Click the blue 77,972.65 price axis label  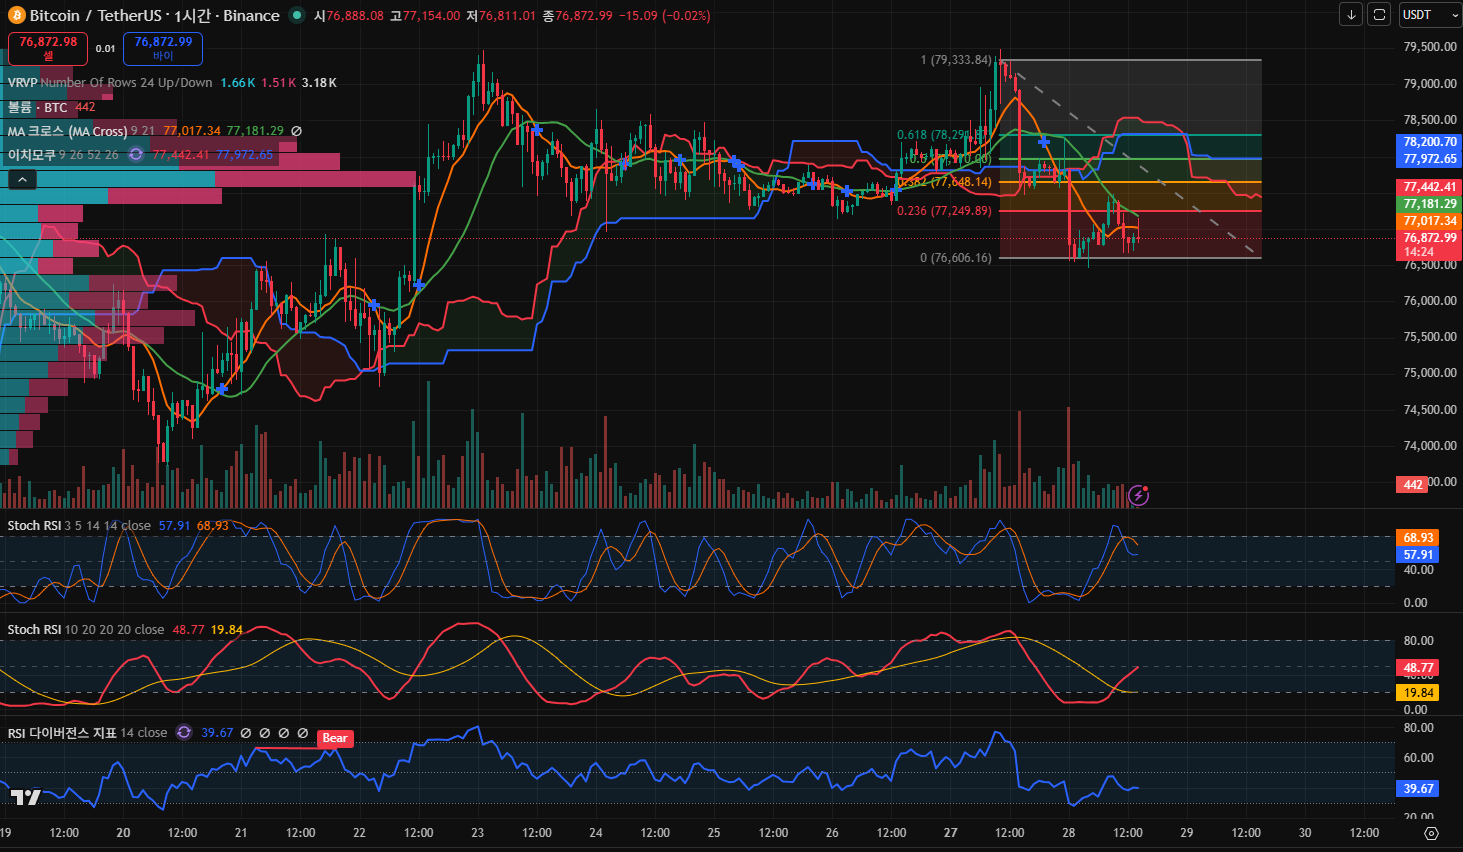[1430, 159]
